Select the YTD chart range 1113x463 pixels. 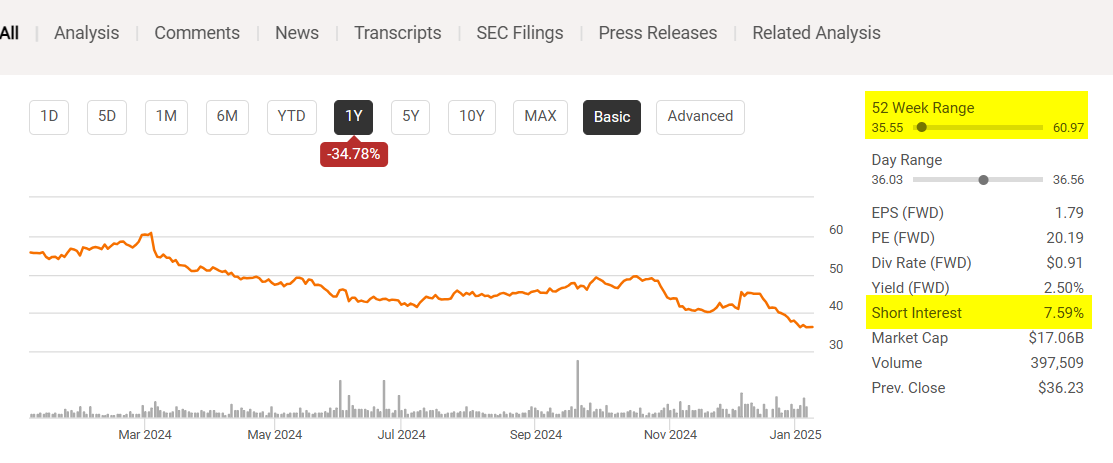click(x=291, y=116)
